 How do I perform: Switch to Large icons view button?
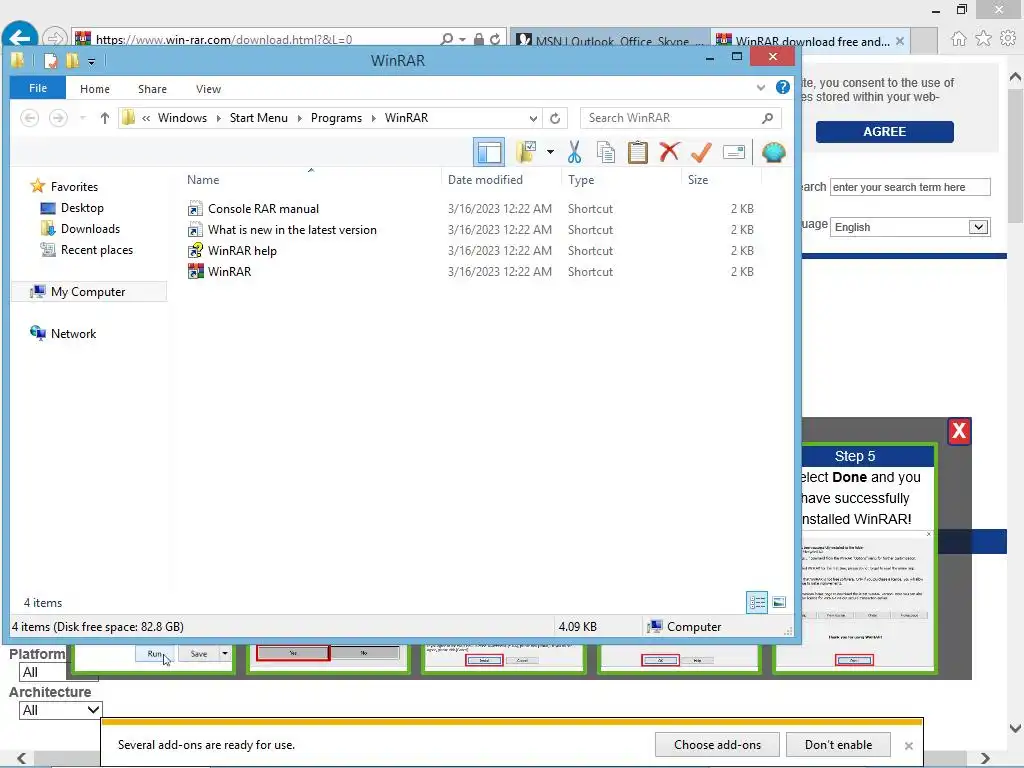[779, 602]
